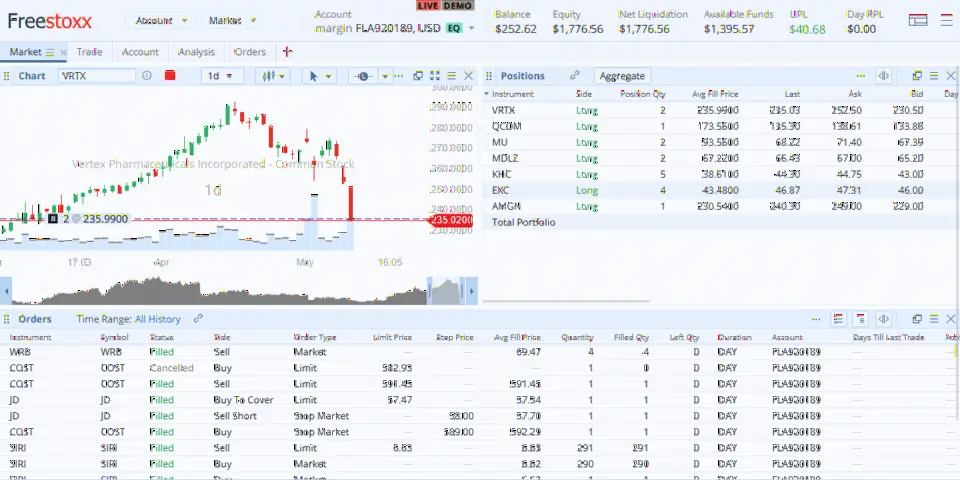Click the Orders panel drag handle
The width and height of the screenshot is (960, 480).
(x=7, y=319)
